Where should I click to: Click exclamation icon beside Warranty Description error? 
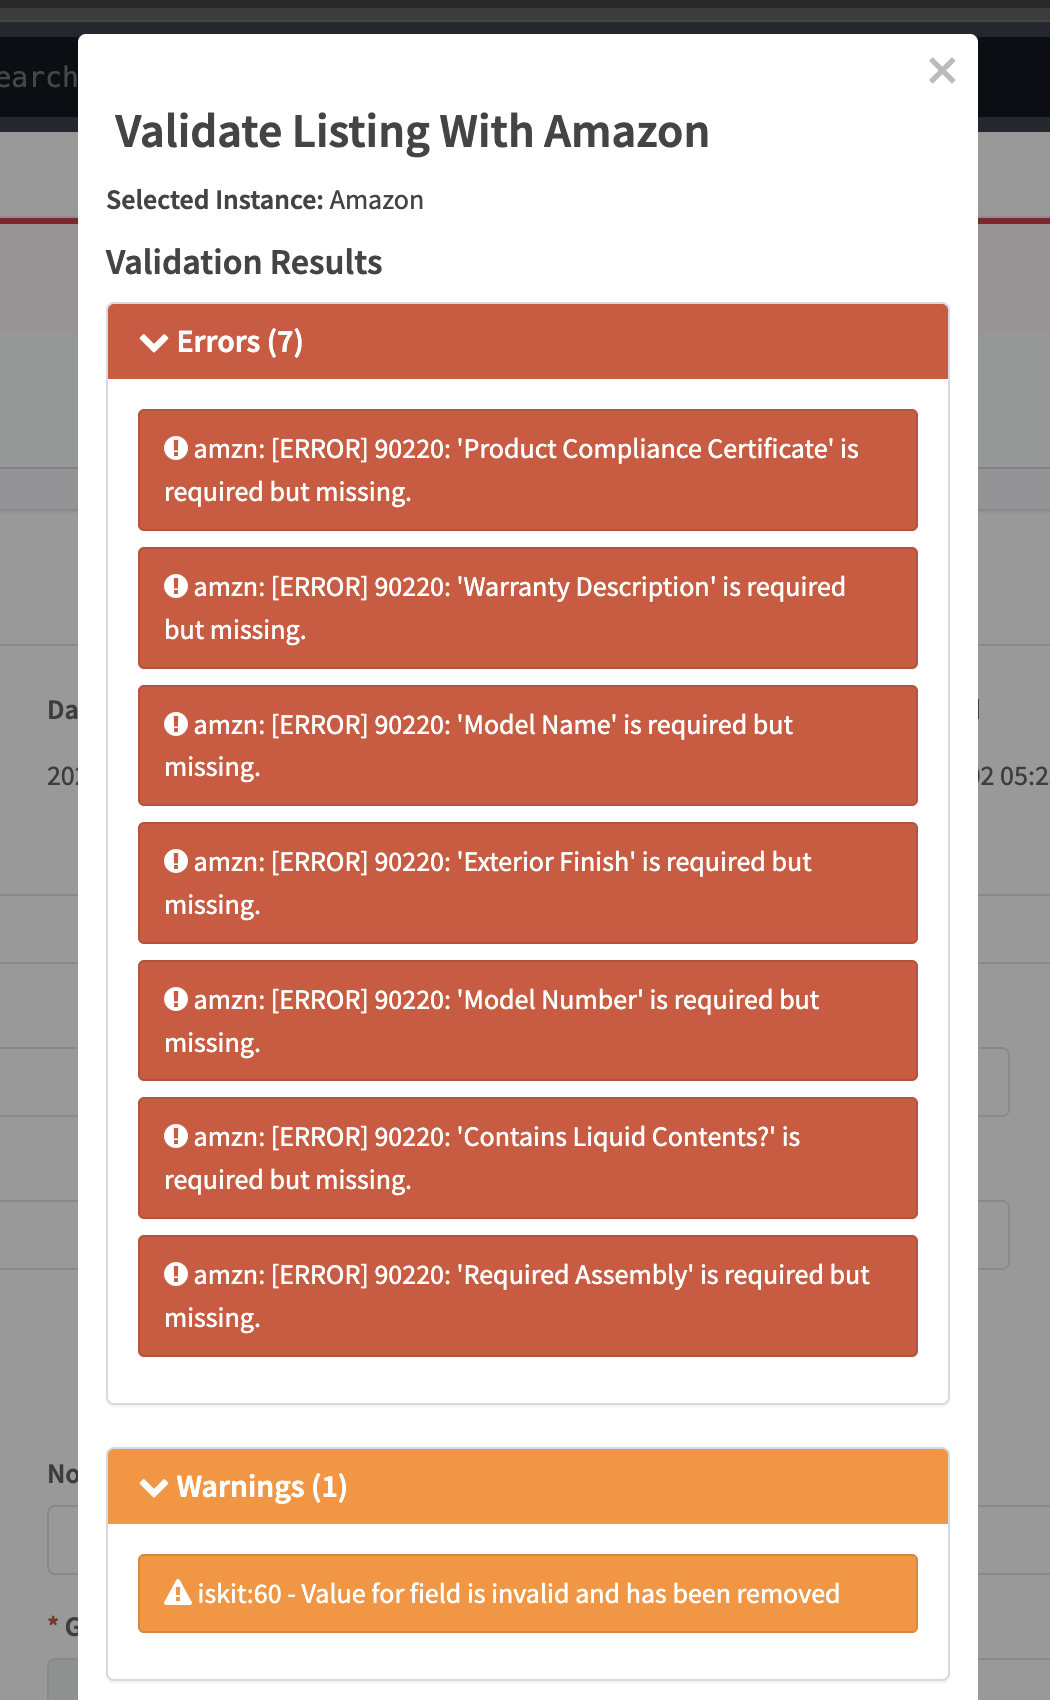tap(176, 586)
